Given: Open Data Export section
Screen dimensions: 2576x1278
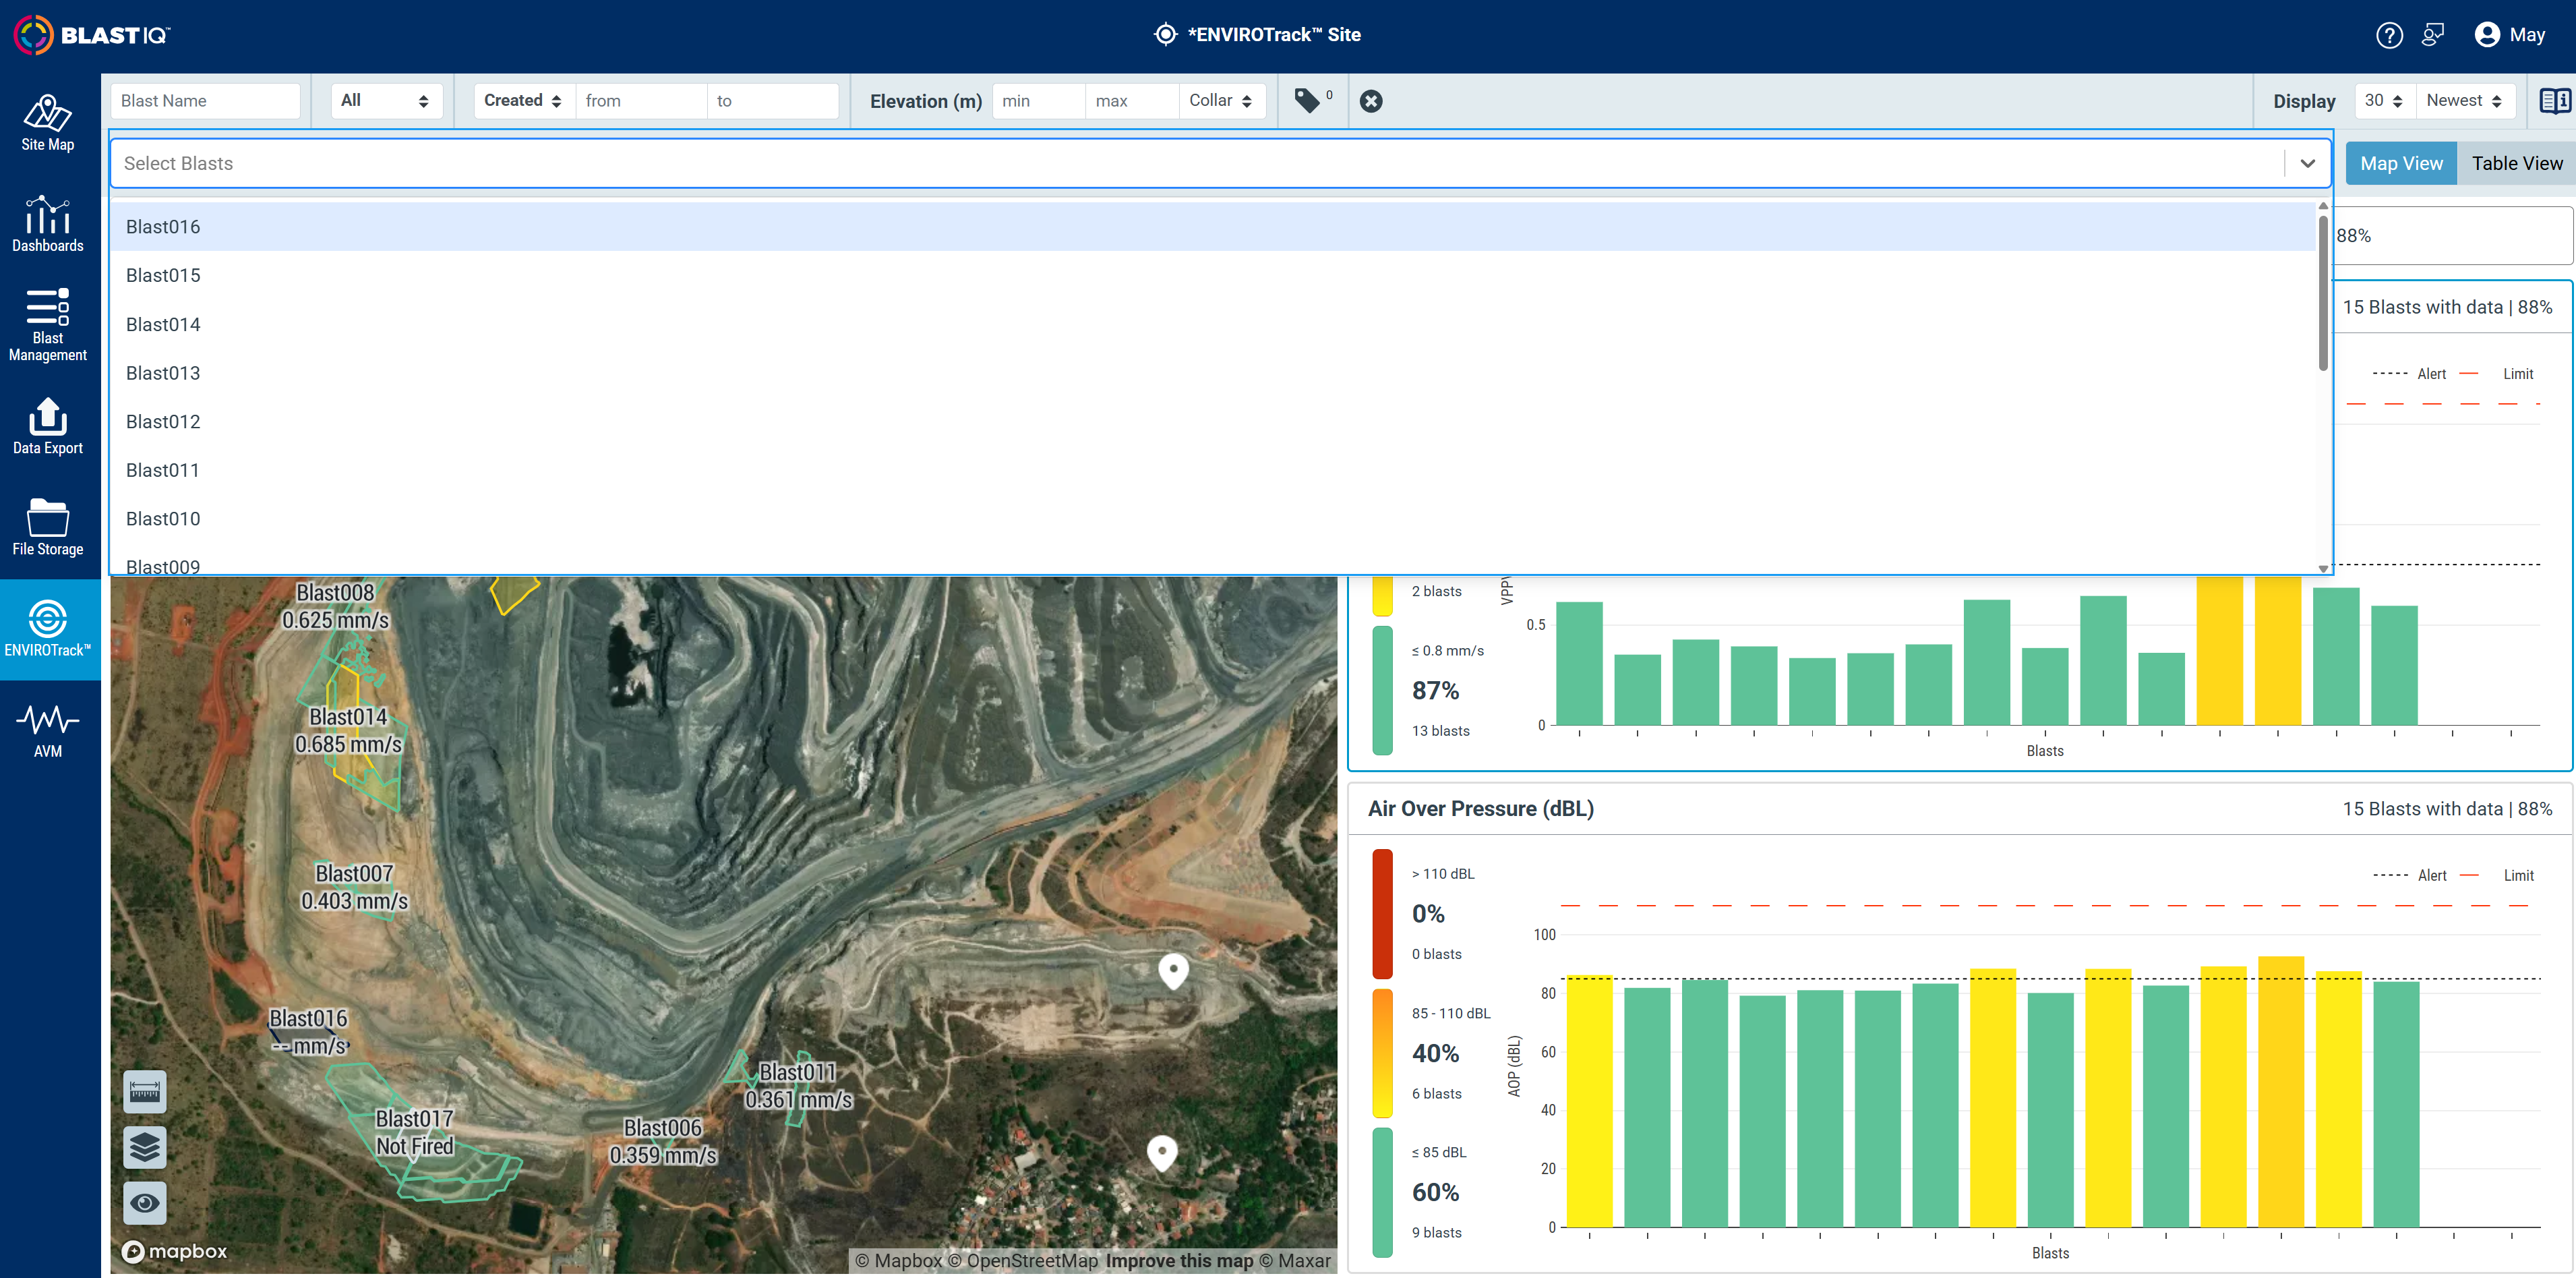Looking at the screenshot, I should point(48,426).
